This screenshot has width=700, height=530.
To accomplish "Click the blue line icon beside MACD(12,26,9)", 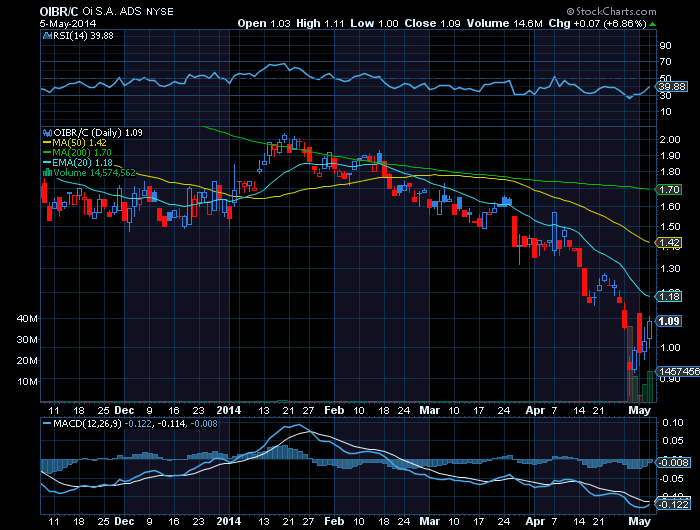I will coord(47,423).
